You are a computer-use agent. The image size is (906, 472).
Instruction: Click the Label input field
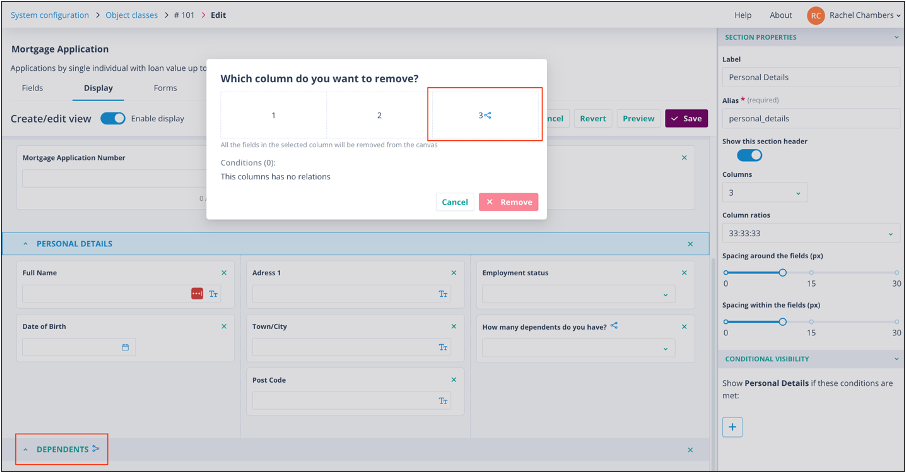pyautogui.click(x=811, y=77)
